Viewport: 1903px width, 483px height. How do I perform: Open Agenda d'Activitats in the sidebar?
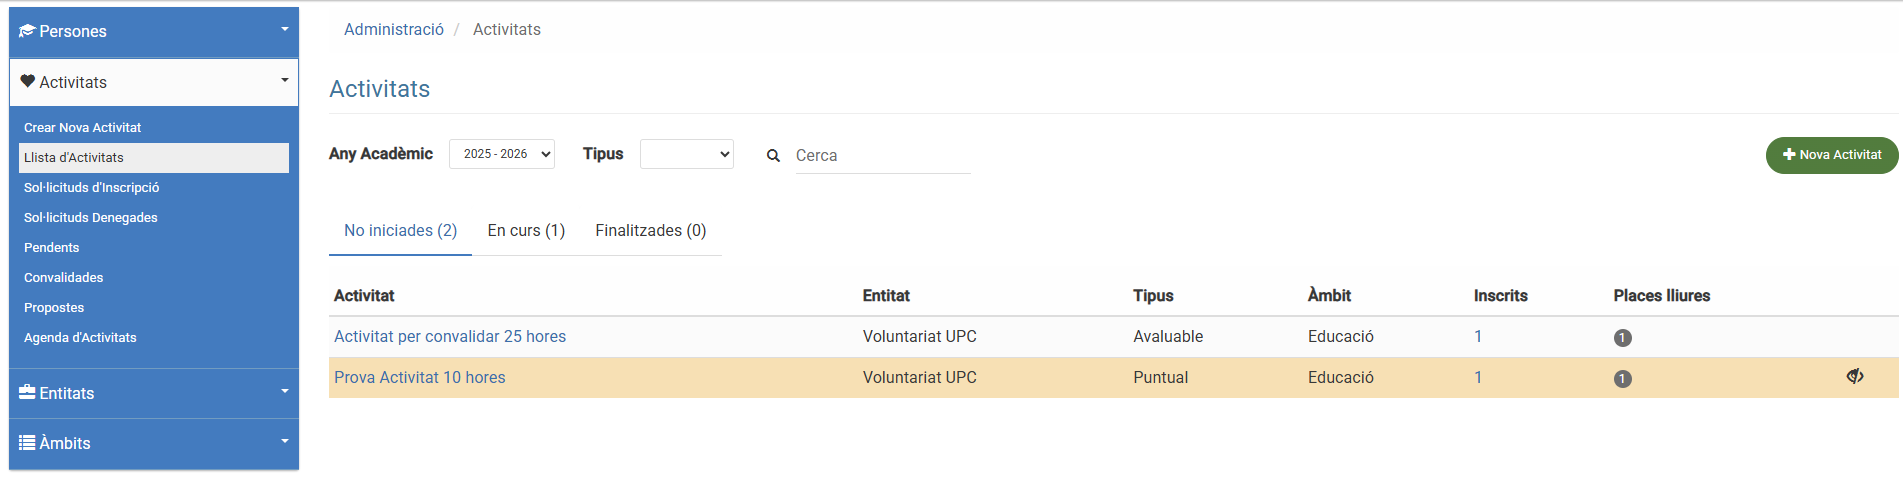[80, 338]
